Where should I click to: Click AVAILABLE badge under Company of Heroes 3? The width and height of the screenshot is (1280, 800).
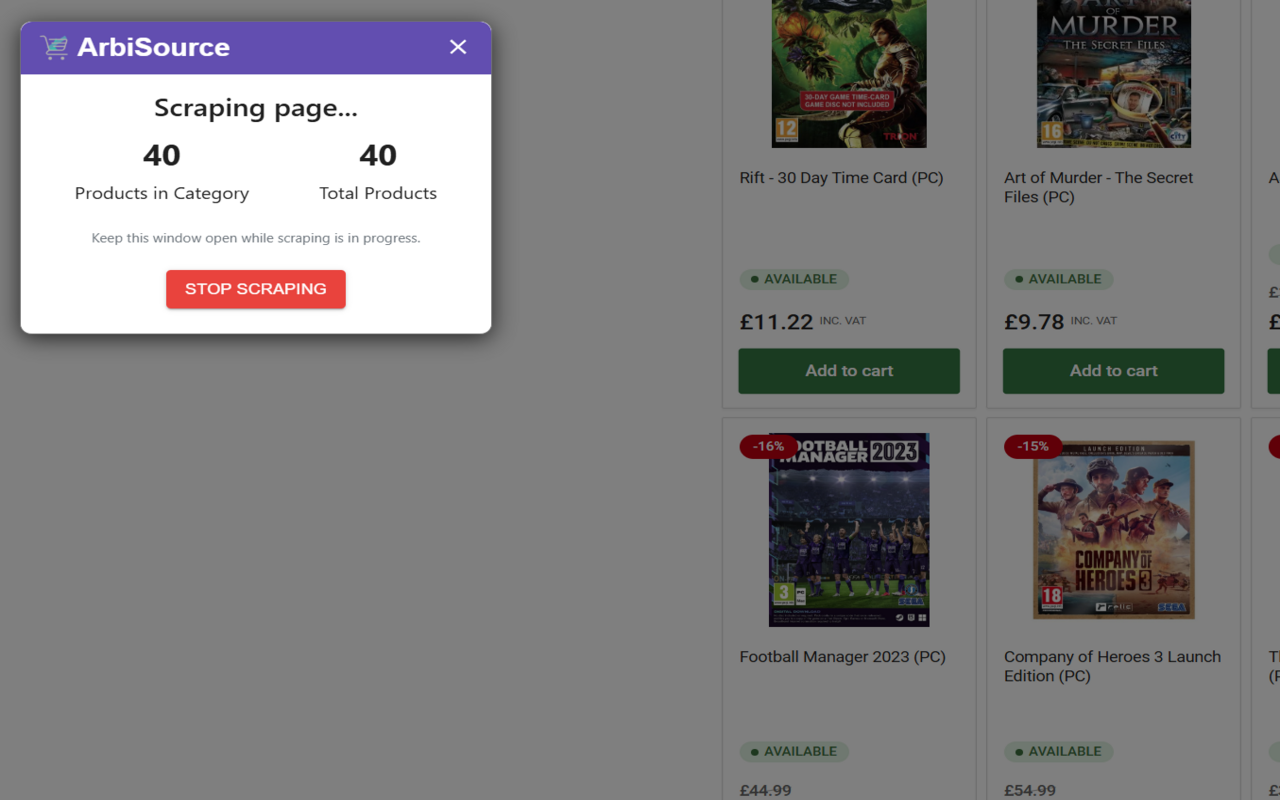pos(1058,752)
